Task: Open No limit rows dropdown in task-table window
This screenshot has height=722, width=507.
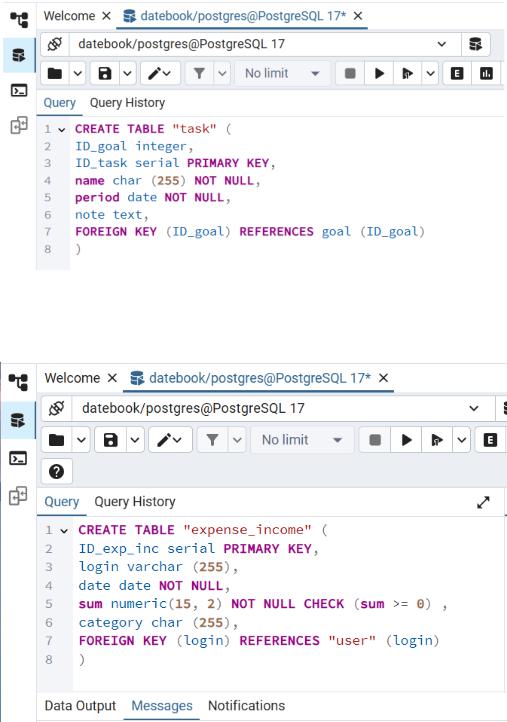Action: click(x=282, y=73)
